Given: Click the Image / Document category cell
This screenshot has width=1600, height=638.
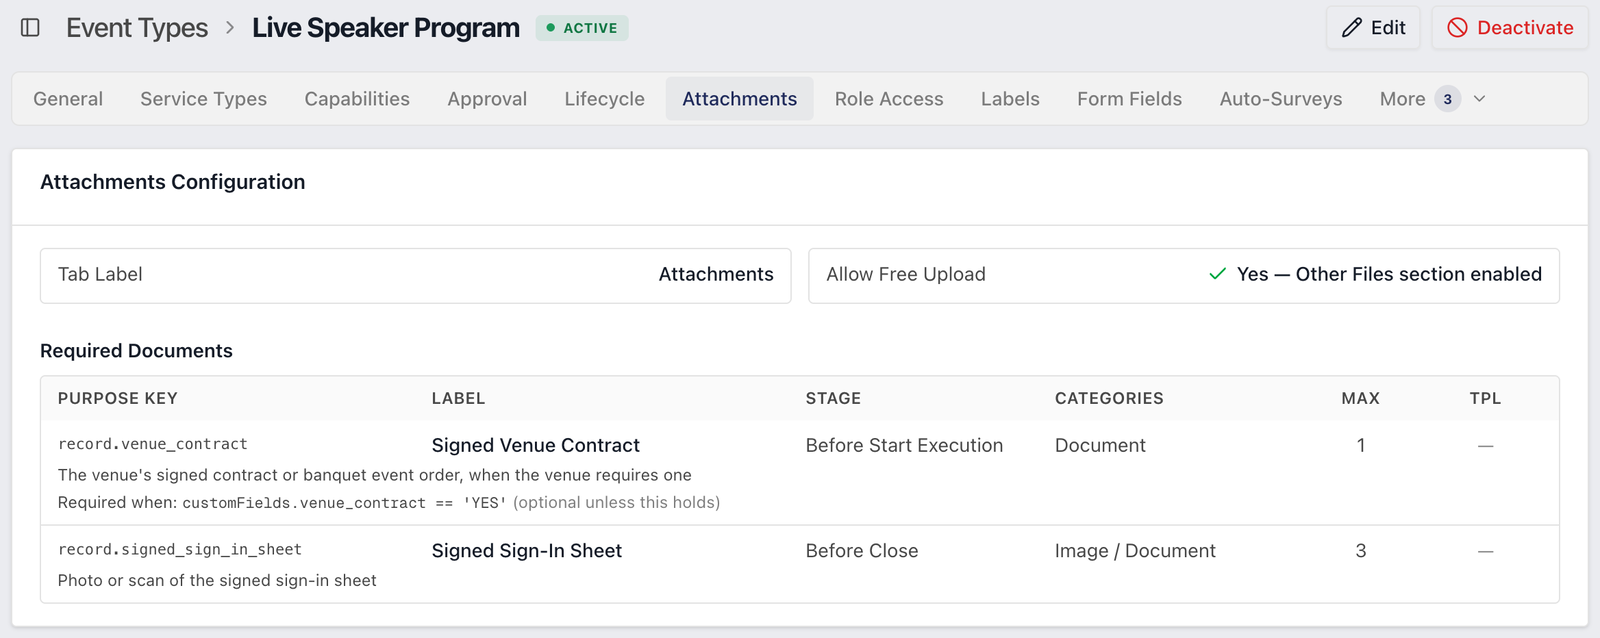Looking at the screenshot, I should click(x=1135, y=551).
